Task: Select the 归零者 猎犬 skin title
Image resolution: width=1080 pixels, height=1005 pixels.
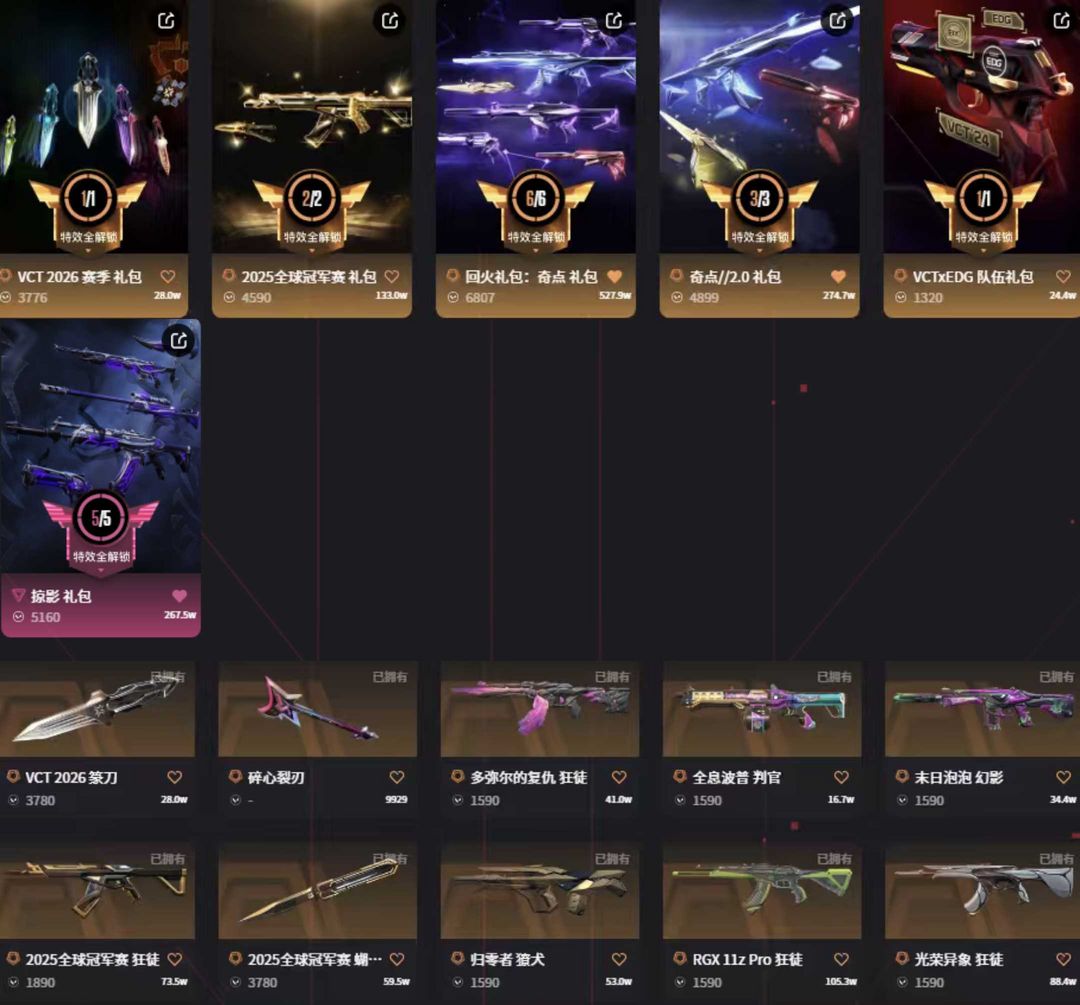Action: pos(507,960)
